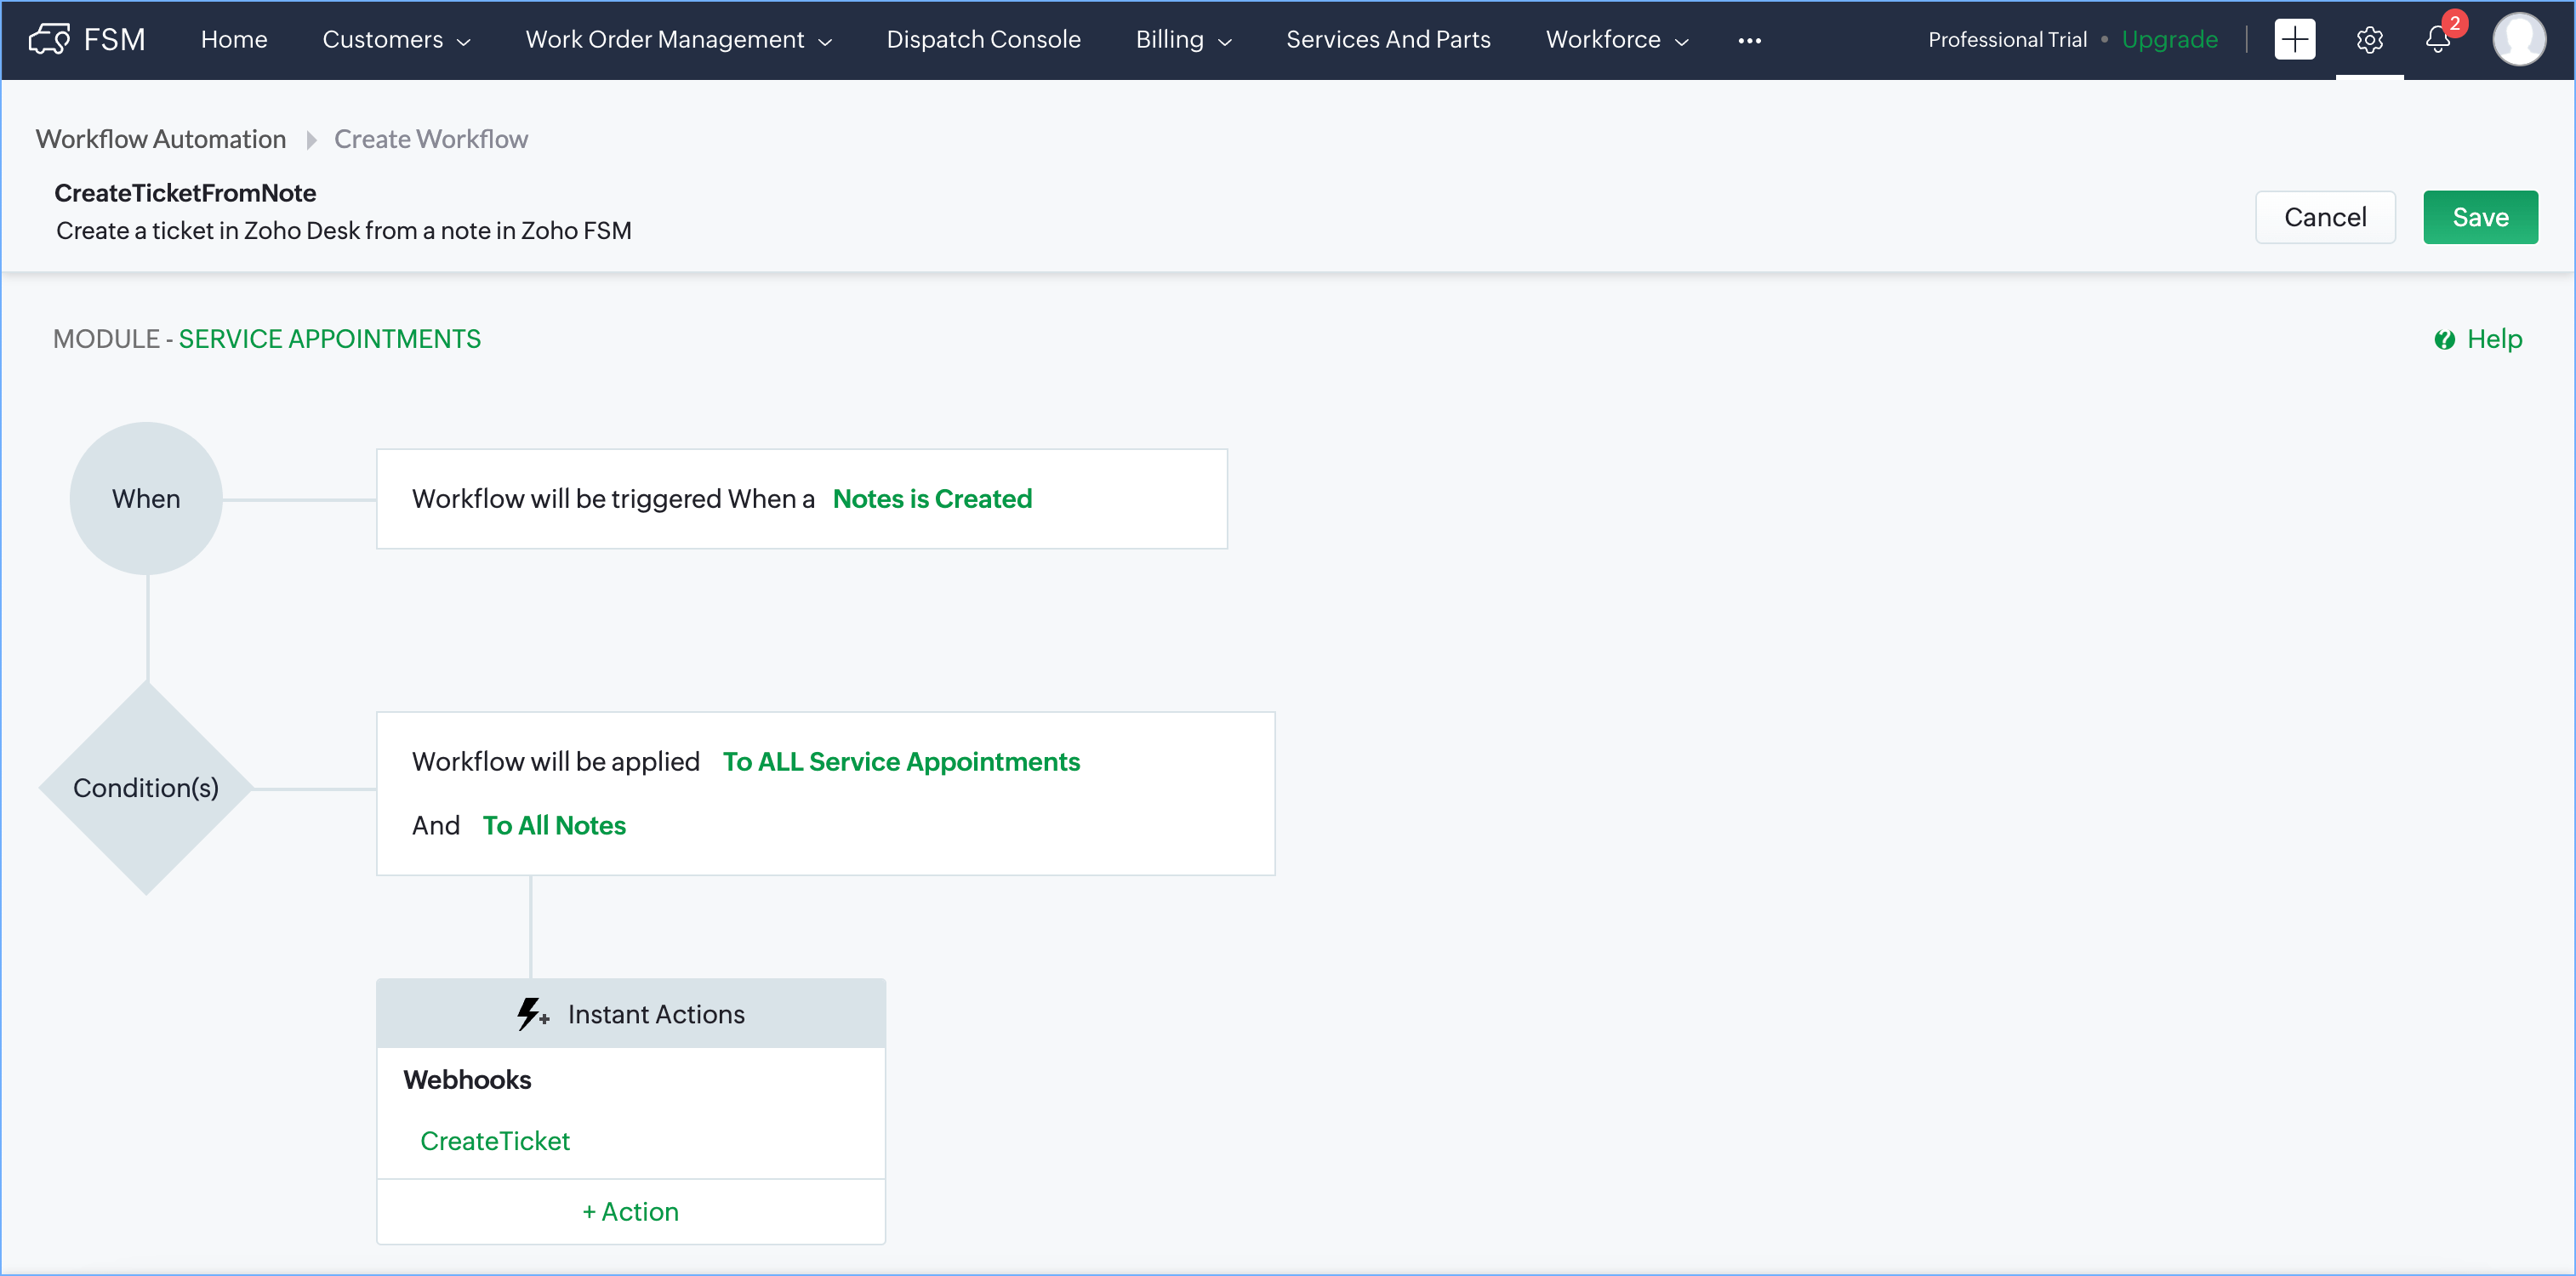Image resolution: width=2576 pixels, height=1276 pixels.
Task: Open the settings gear icon
Action: [2369, 40]
